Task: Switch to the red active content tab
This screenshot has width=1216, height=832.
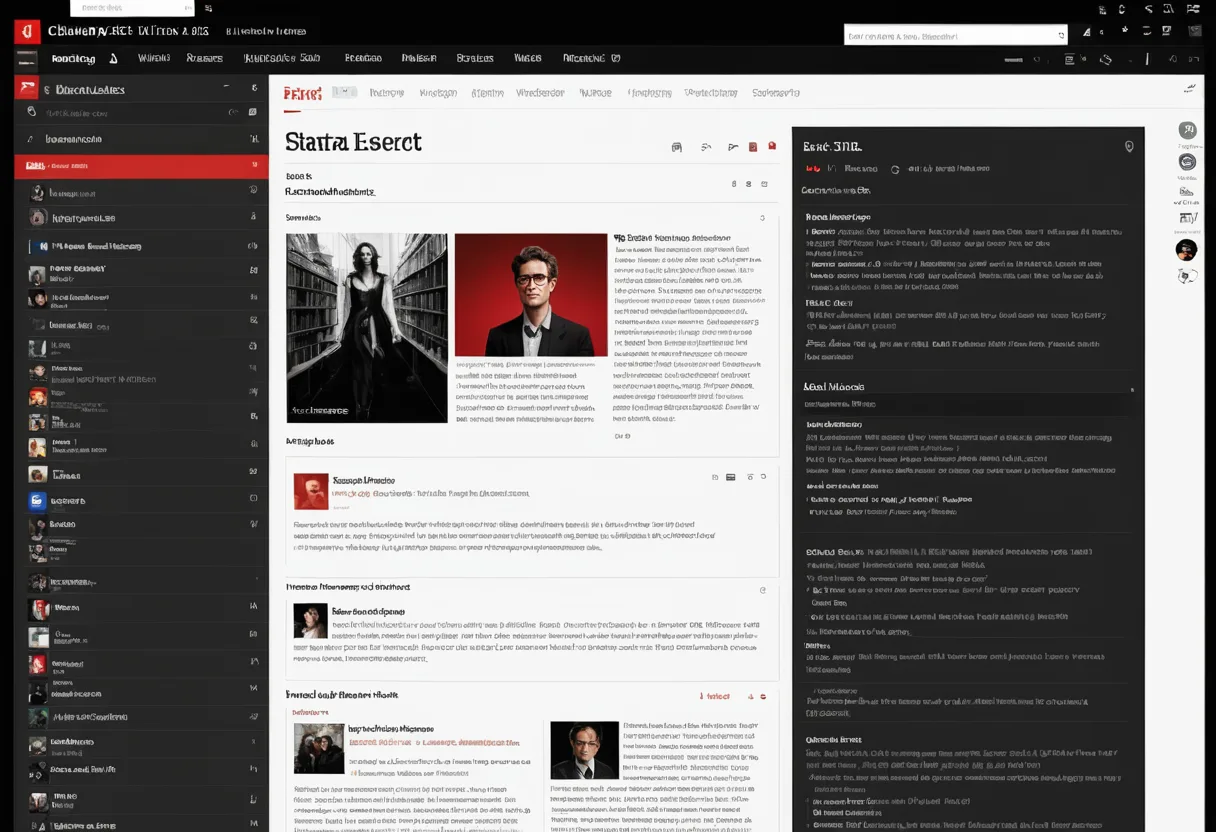Action: point(302,93)
